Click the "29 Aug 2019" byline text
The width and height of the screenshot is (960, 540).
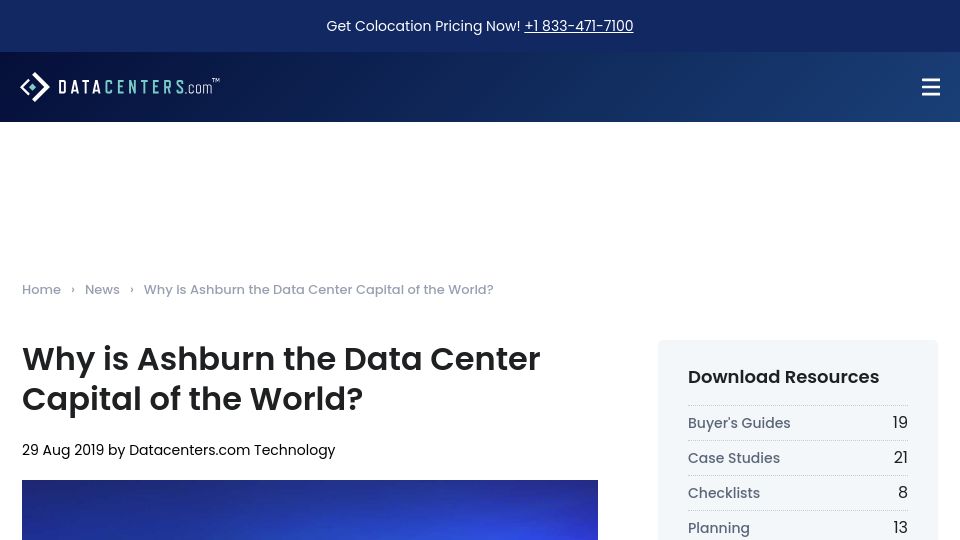click(63, 450)
